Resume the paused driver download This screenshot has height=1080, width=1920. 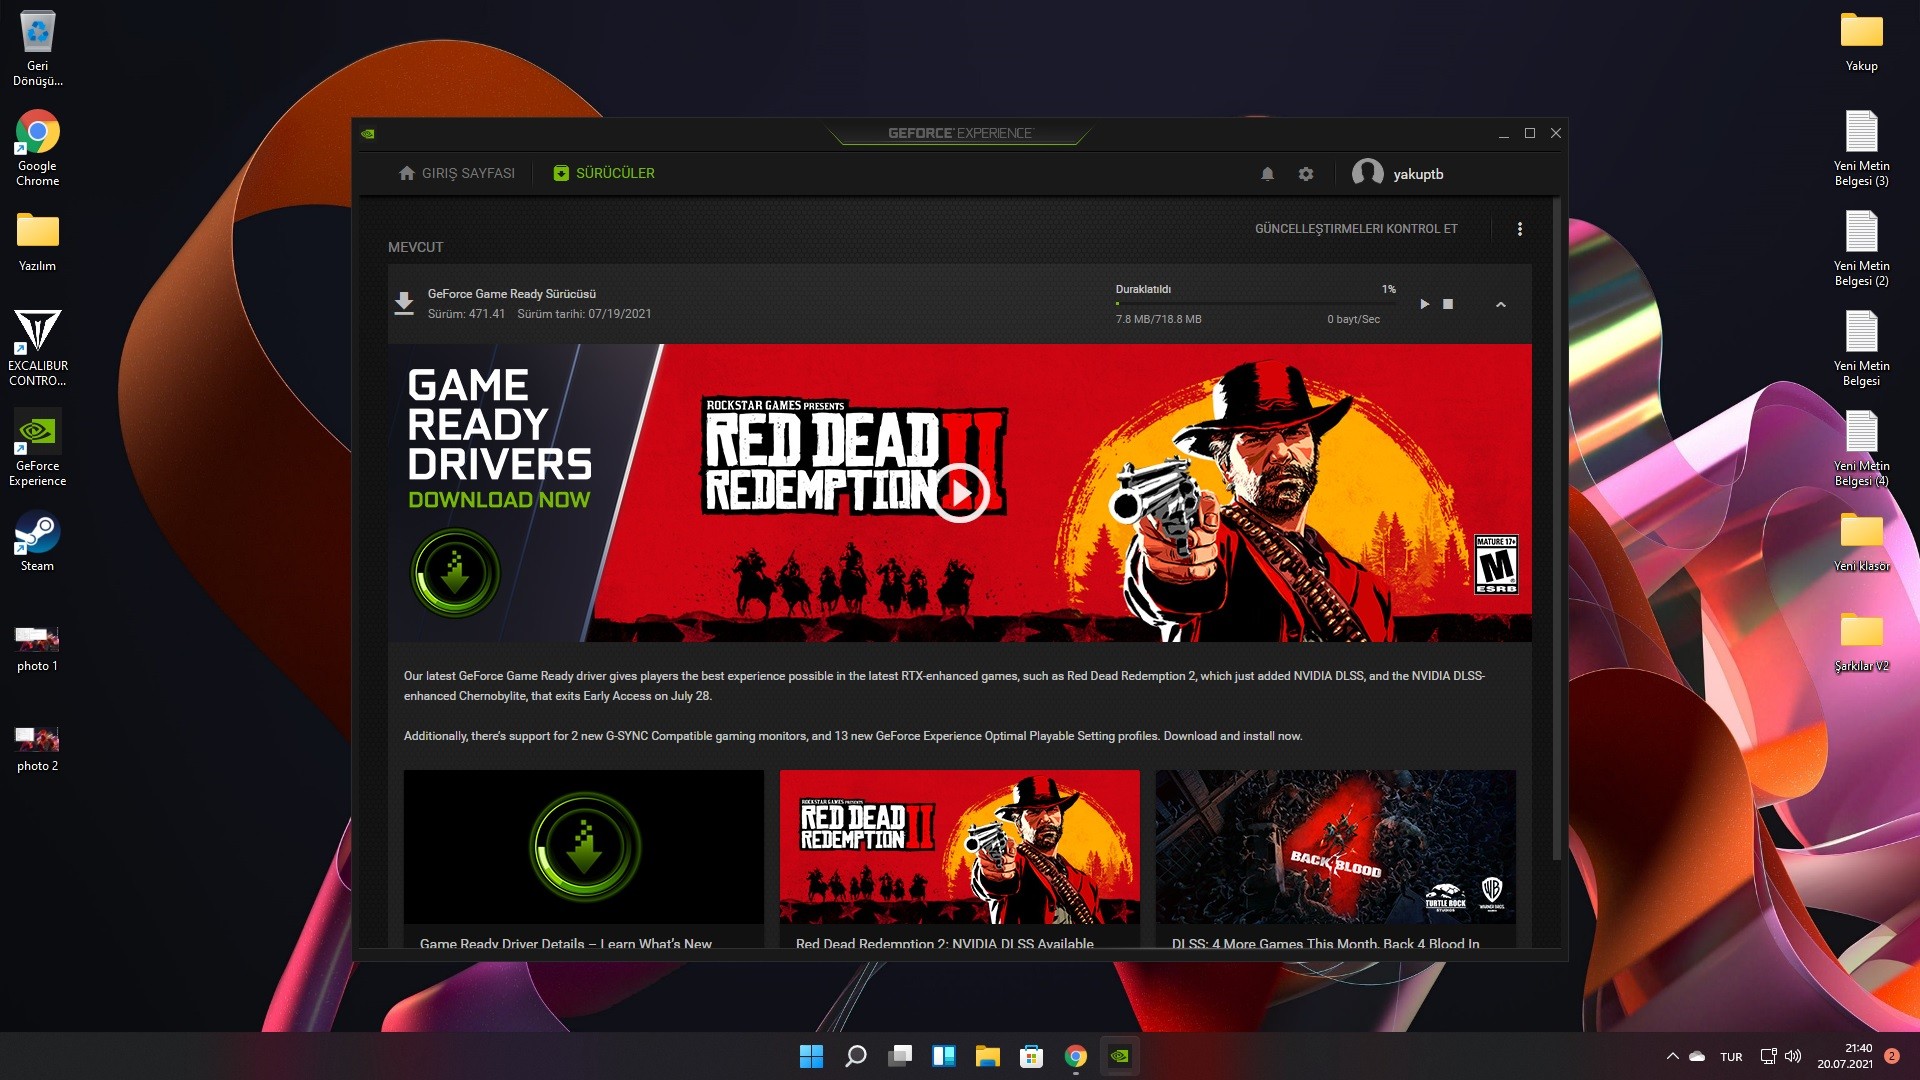[x=1424, y=304]
